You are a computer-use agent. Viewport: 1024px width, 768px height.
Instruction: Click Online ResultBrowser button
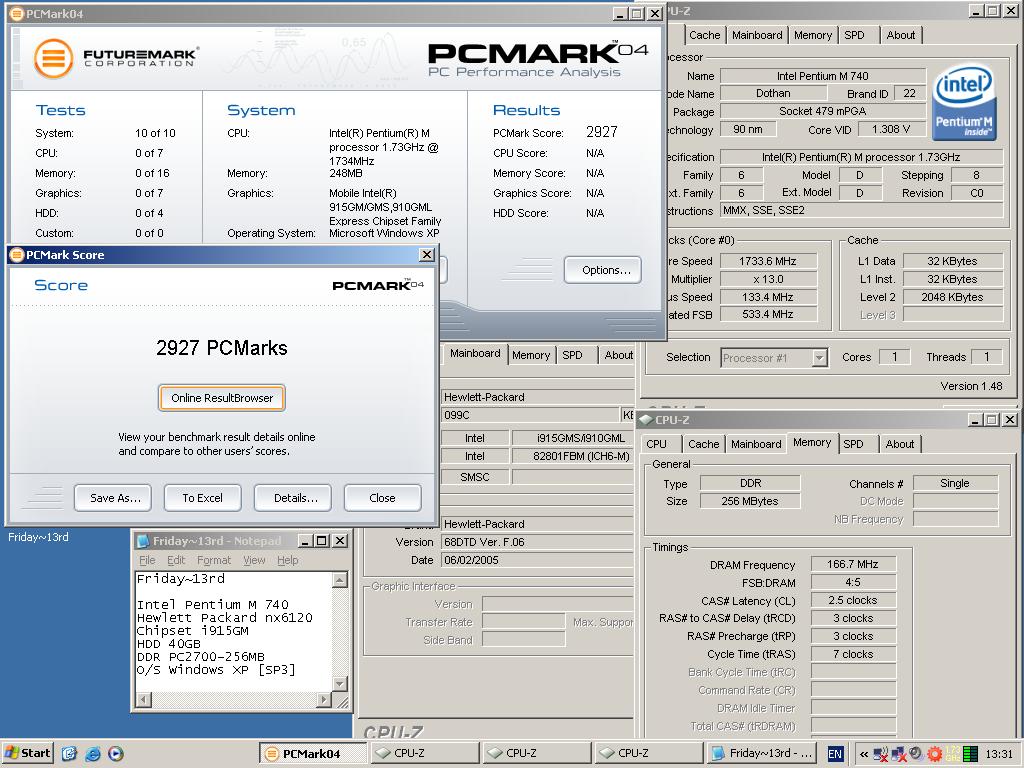pyautogui.click(x=222, y=398)
